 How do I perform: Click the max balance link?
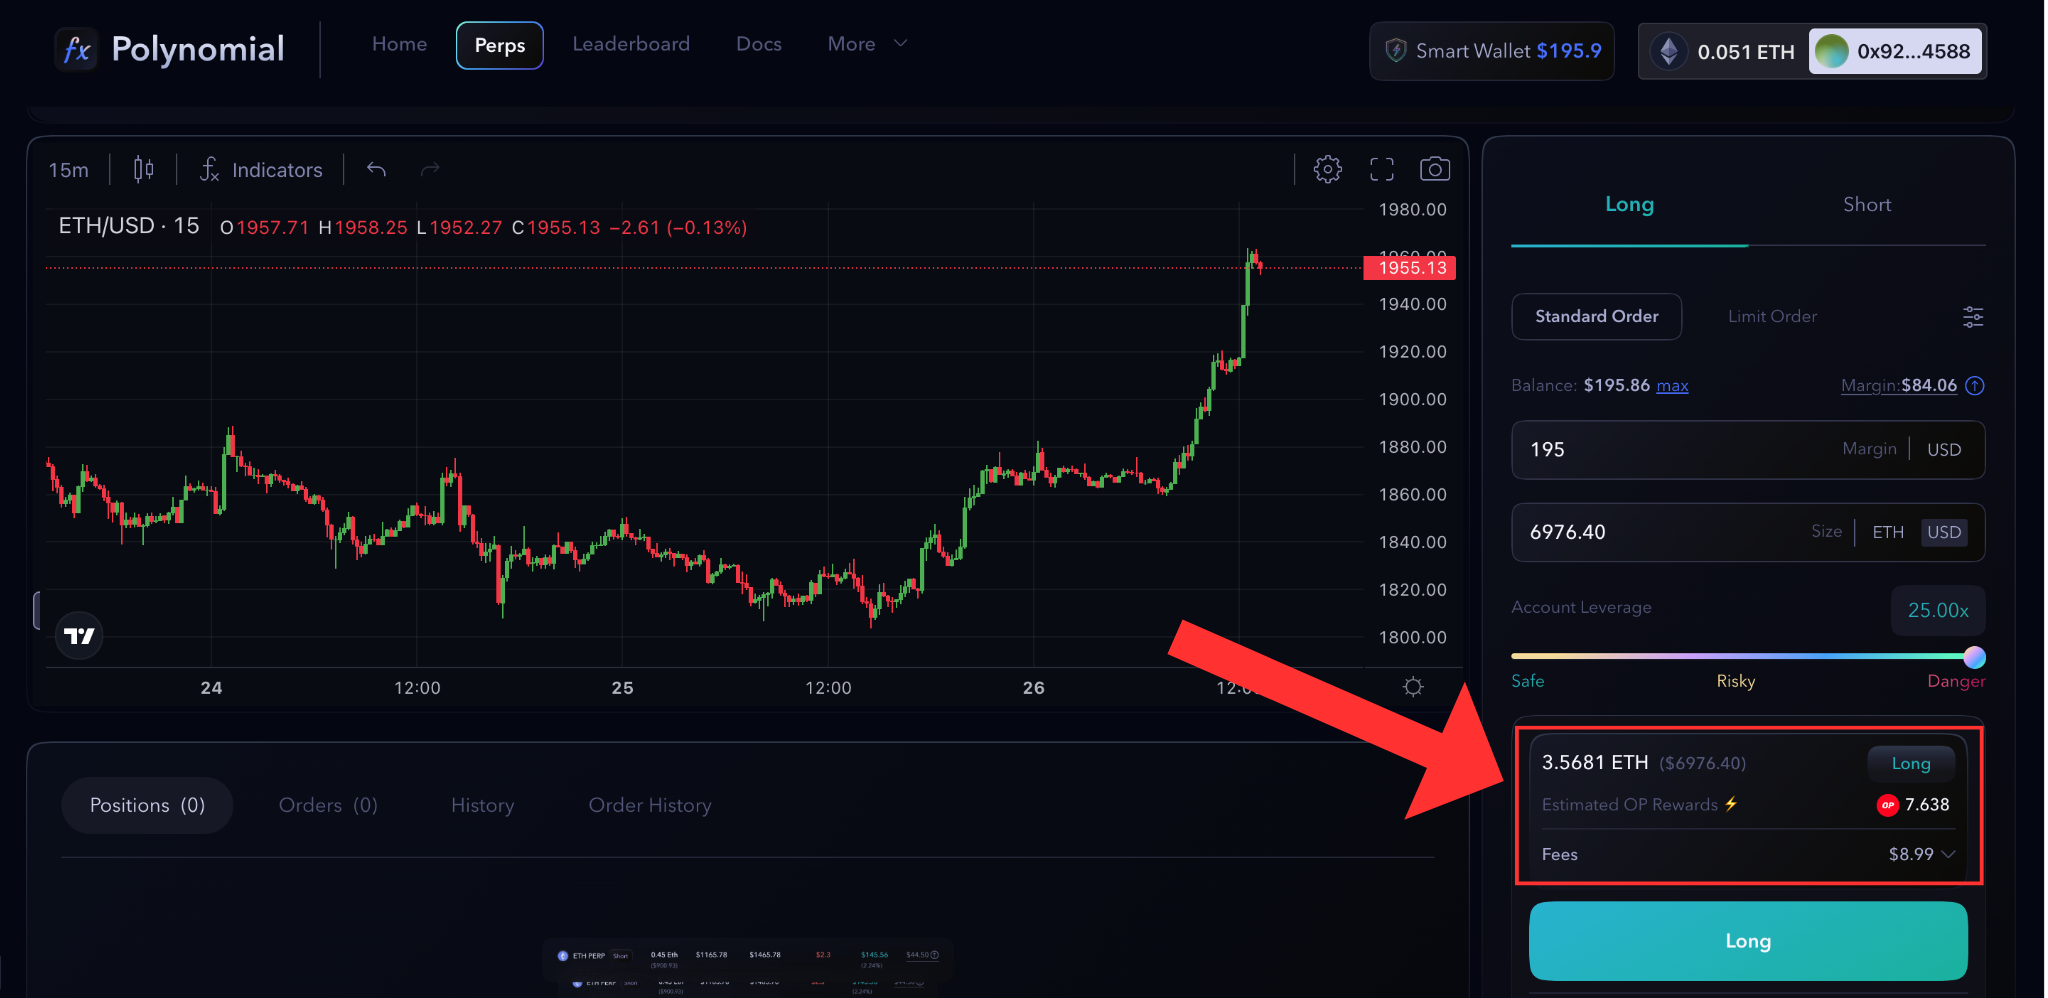point(1672,386)
